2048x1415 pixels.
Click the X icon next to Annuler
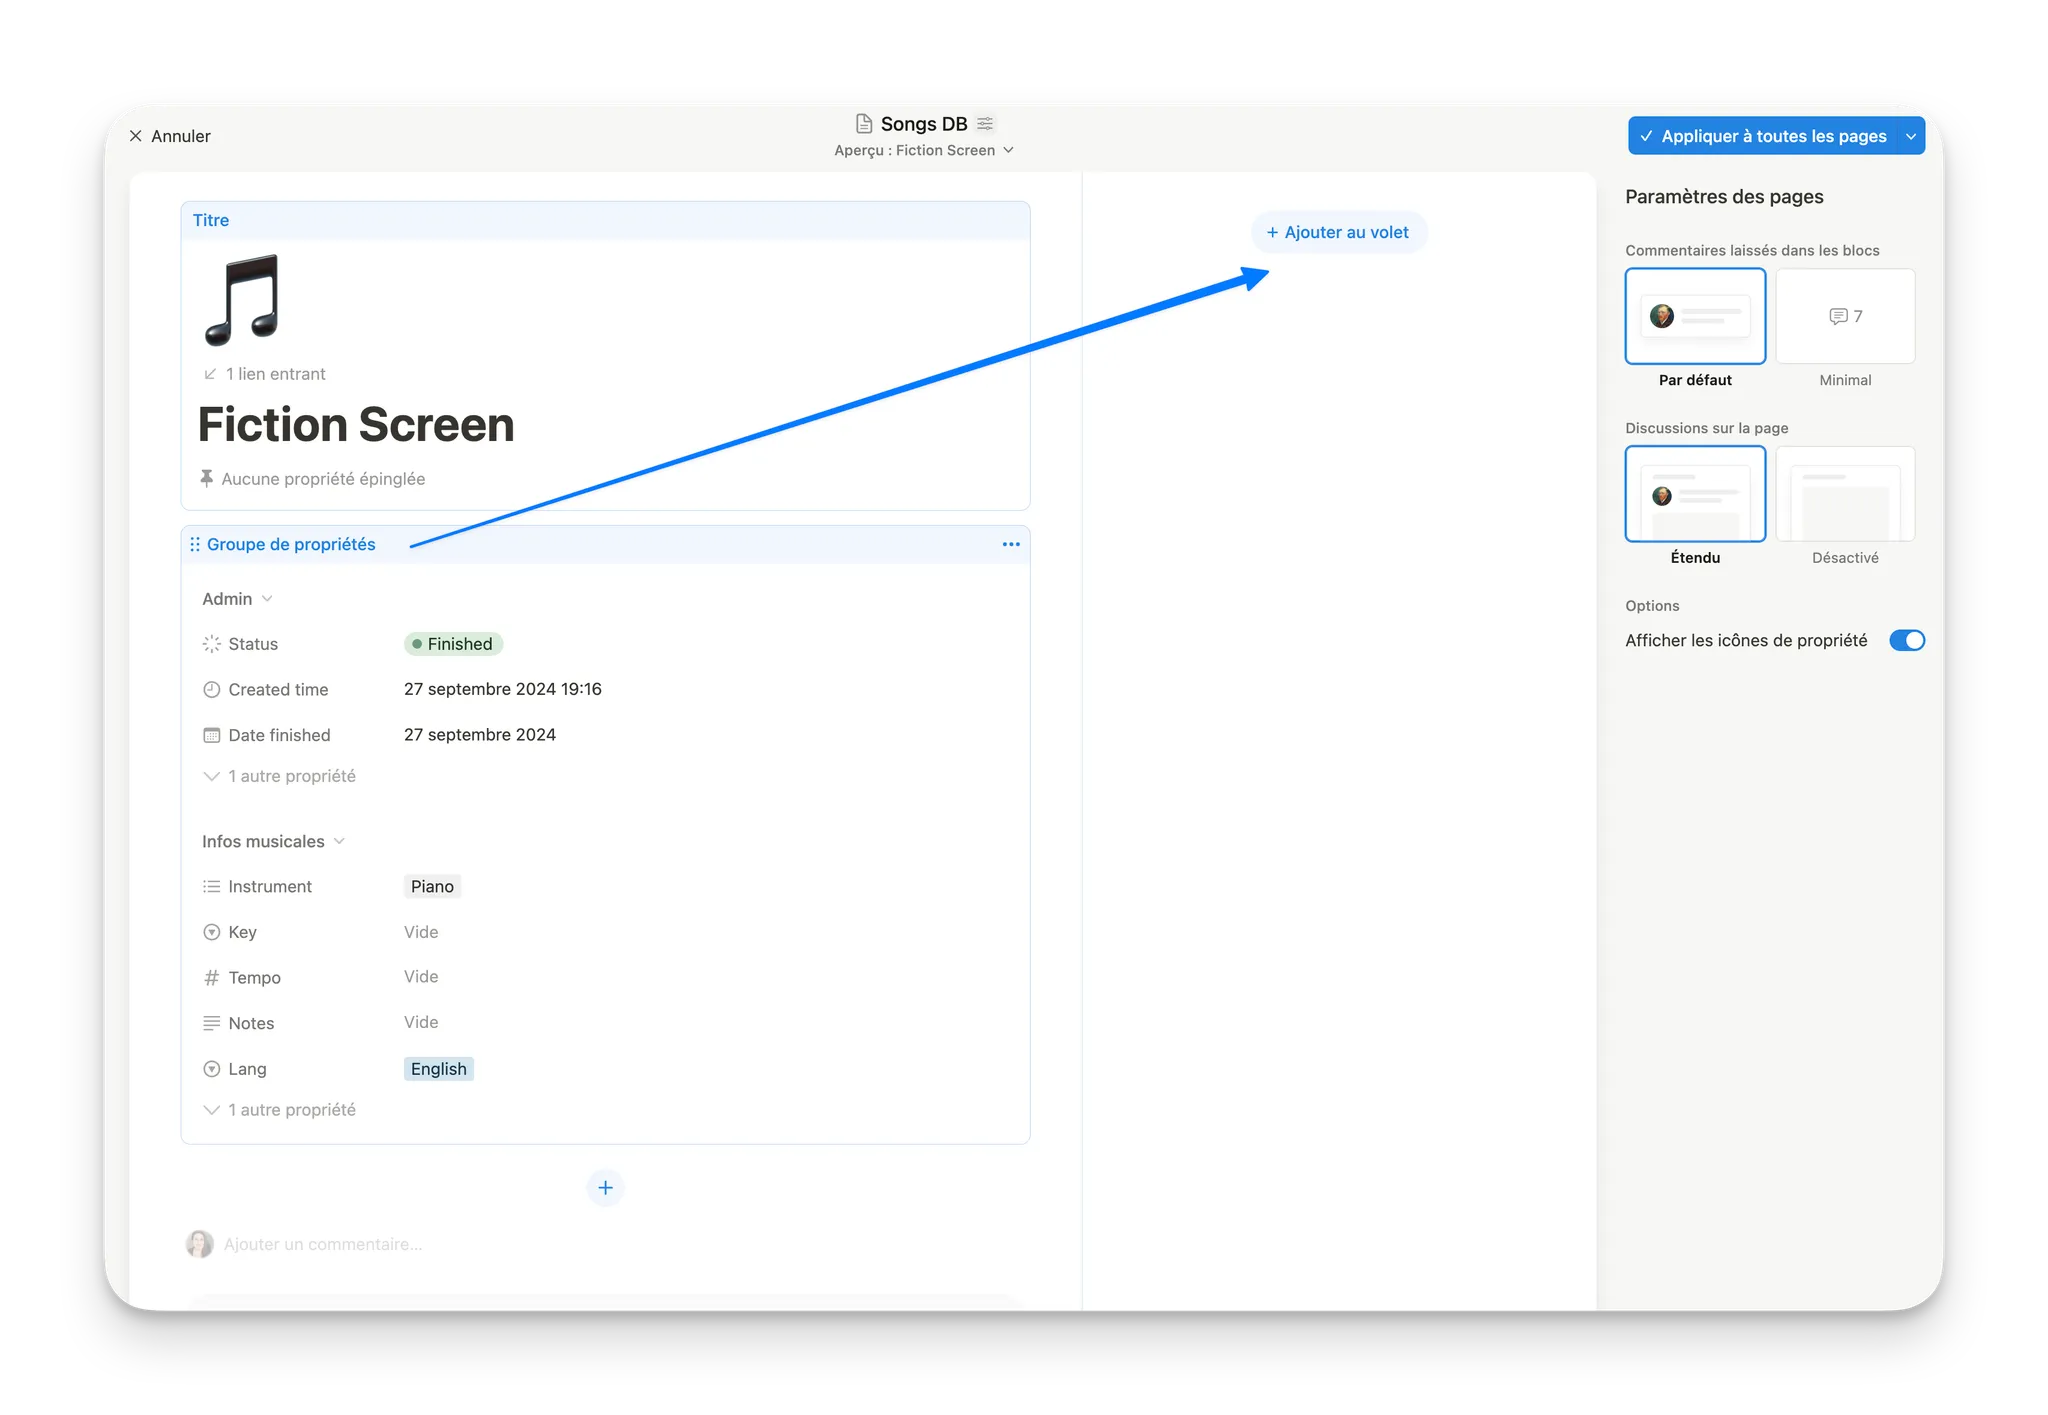[136, 136]
